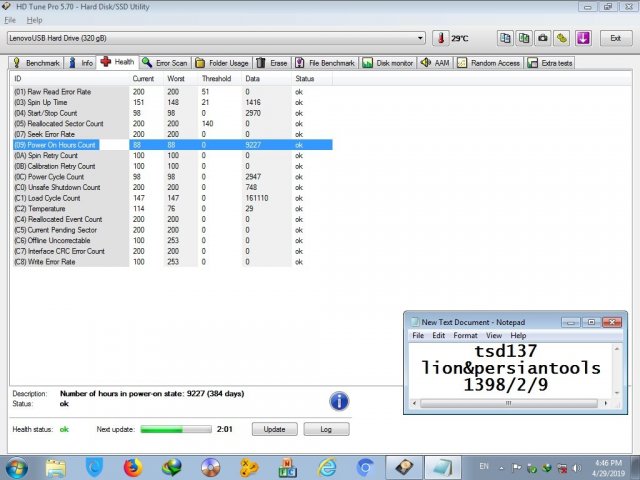
Task: Click the Log button
Action: click(326, 429)
